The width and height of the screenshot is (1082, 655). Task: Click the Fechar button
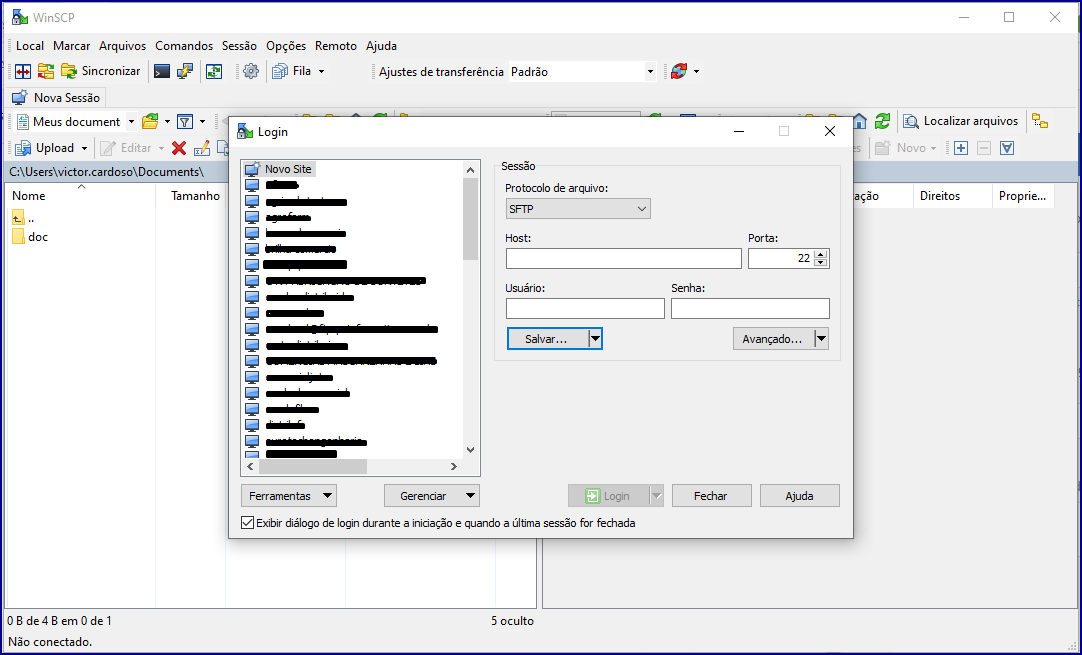coord(711,496)
